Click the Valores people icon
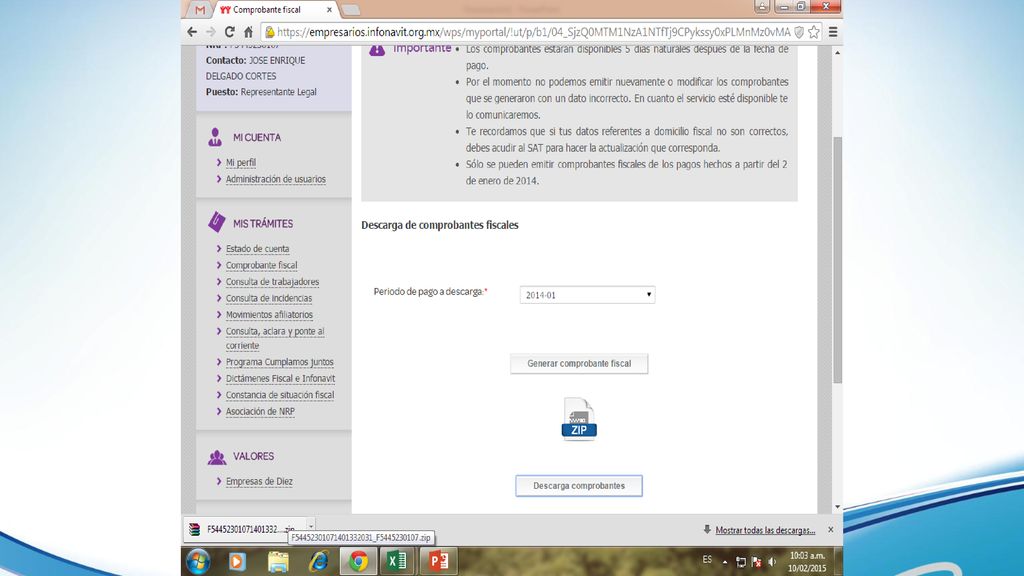Screen dimensions: 1024x576 pos(217,457)
